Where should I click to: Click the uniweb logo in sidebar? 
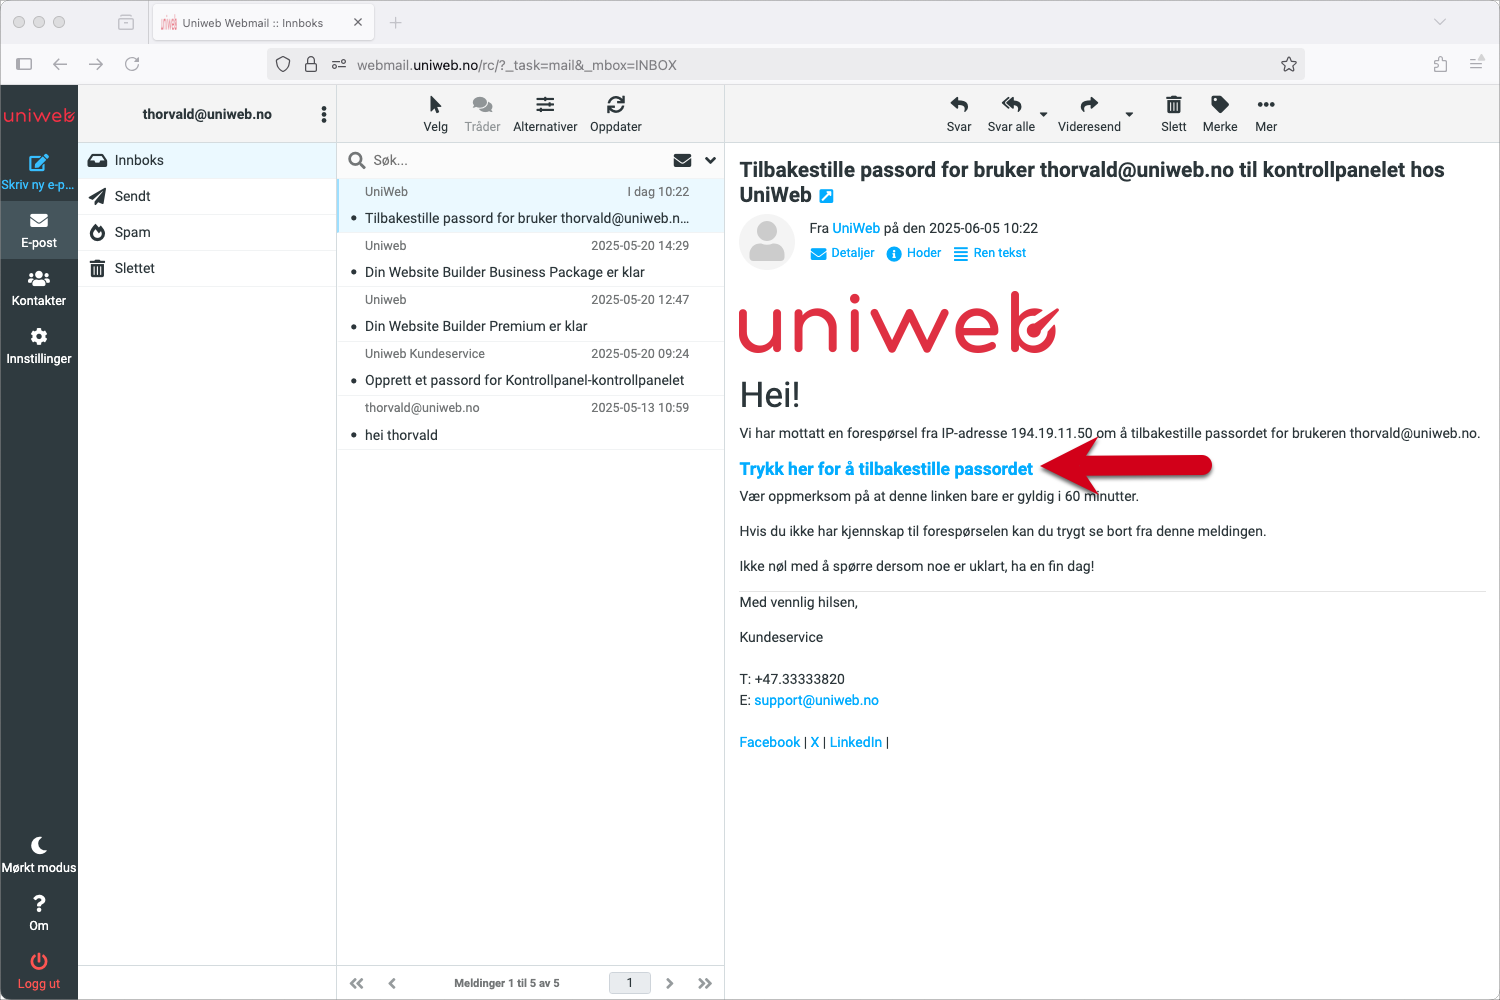coord(38,115)
